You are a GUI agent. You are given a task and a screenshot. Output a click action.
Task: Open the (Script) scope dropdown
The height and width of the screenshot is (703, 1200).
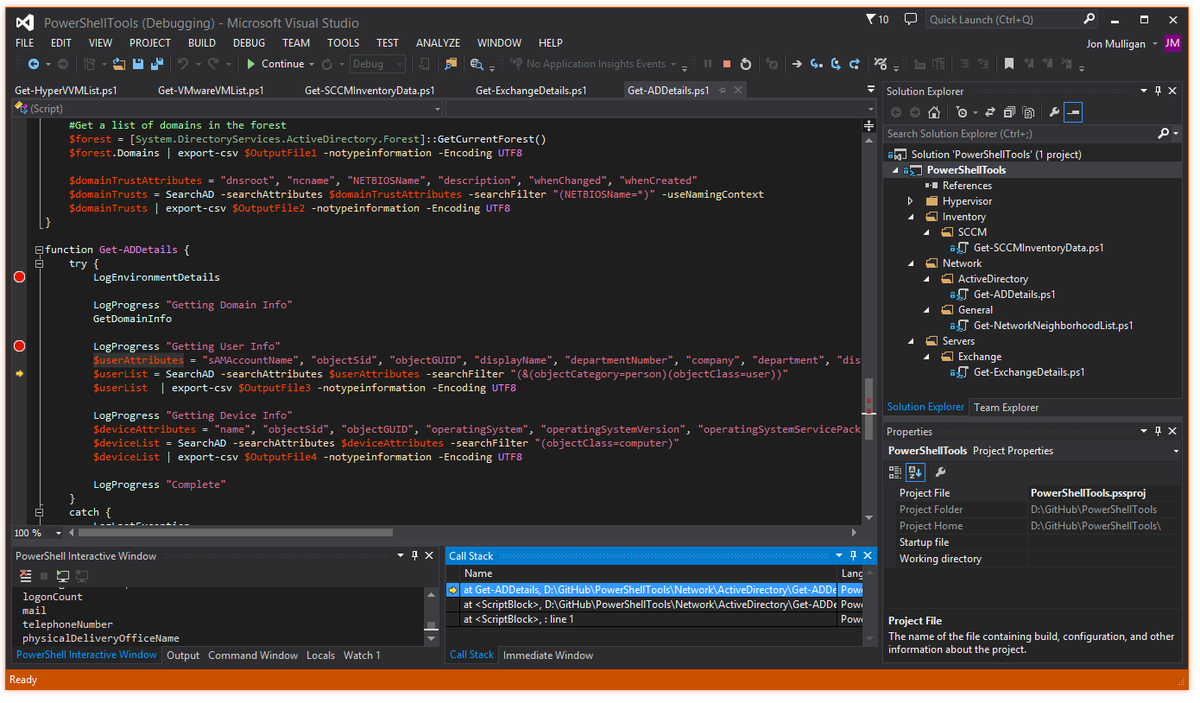tap(230, 108)
